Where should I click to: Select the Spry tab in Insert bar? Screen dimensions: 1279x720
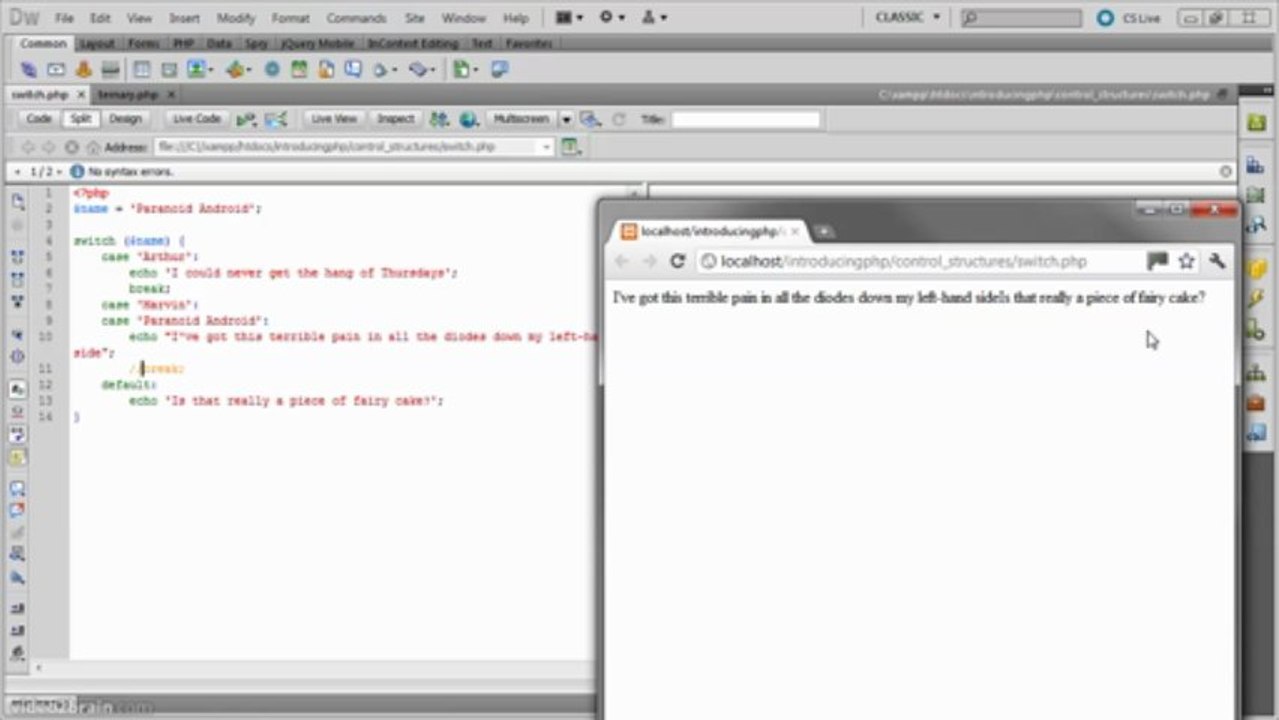coord(255,44)
